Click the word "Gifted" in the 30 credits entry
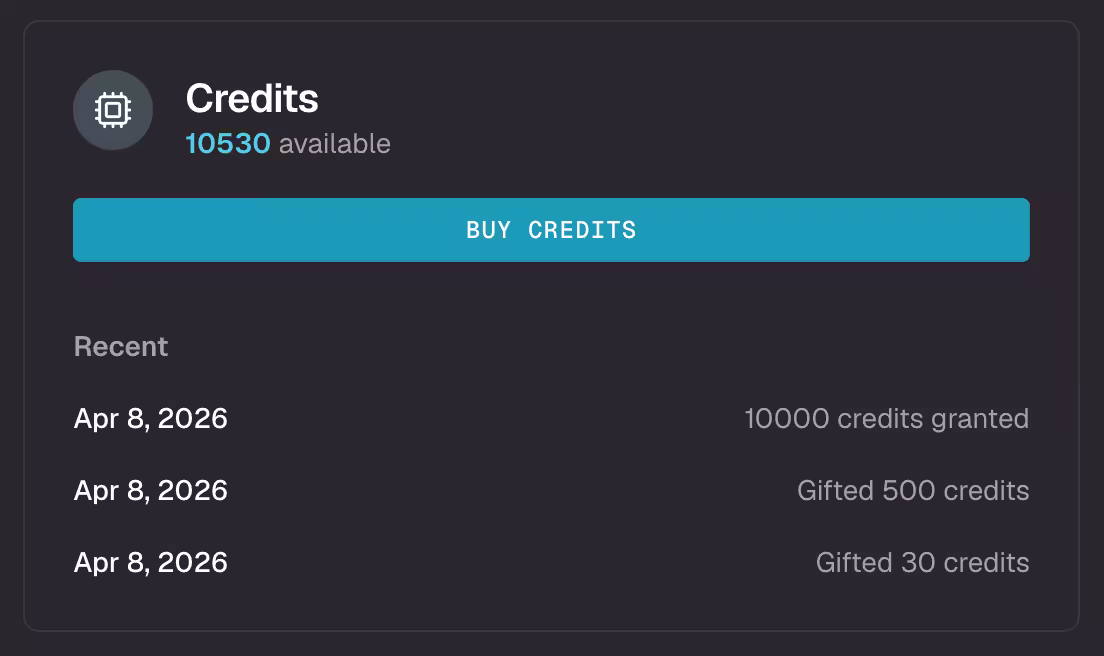Screen dimensions: 1104x656 854,563
